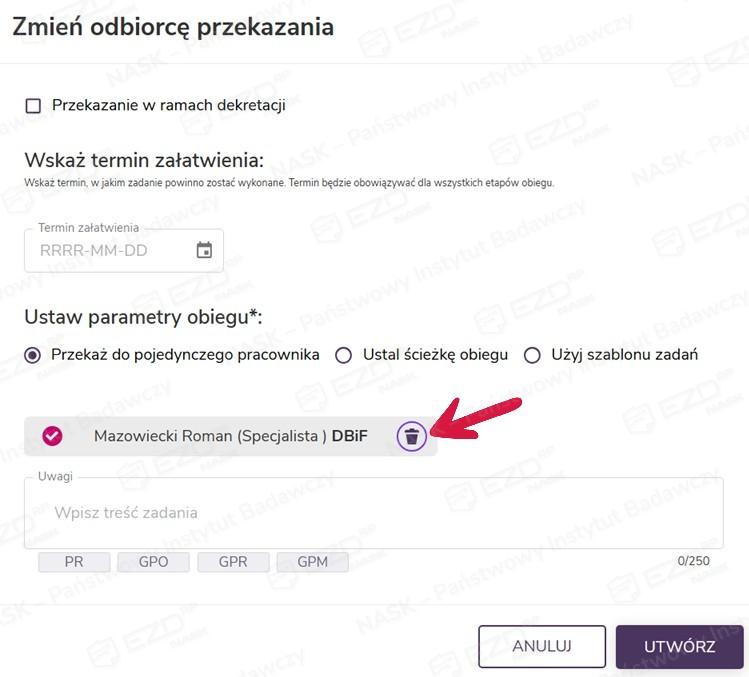749x677 pixels.
Task: Open the calendar date picker icon
Action: pos(204,251)
